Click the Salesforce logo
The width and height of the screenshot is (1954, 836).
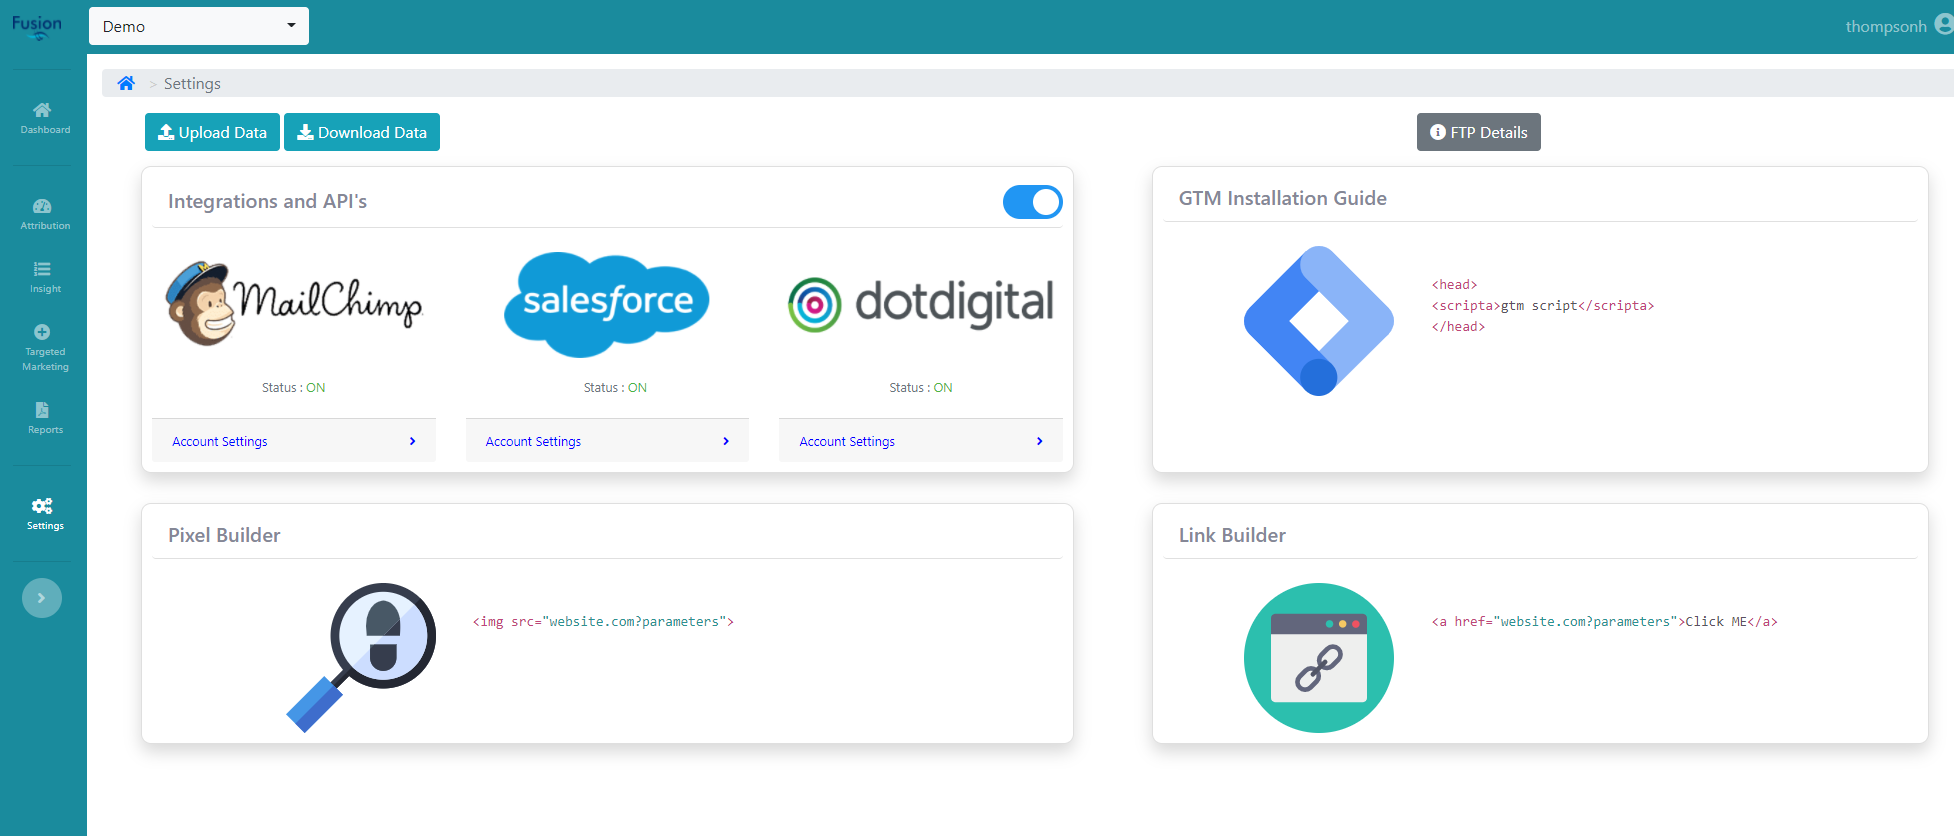607,304
